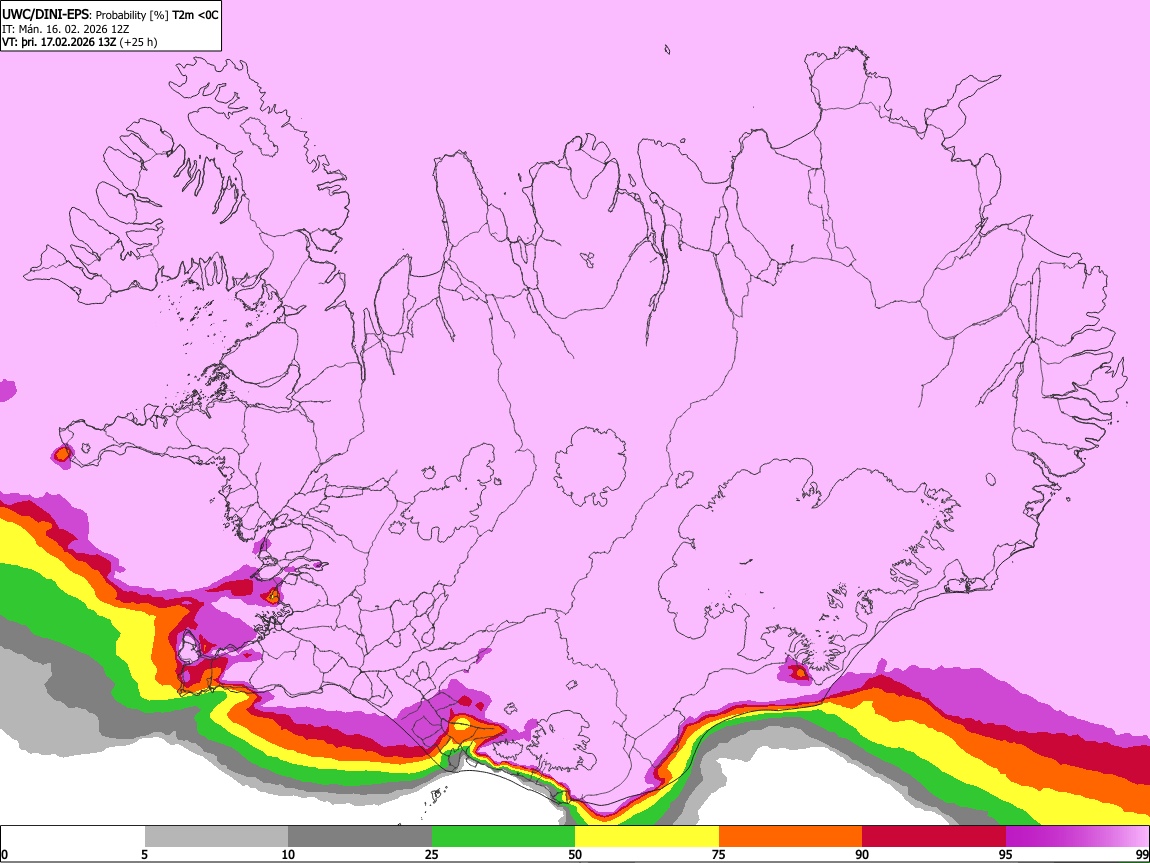Click the 'IT: Mán. 16. 02. 2026 12Z' line
This screenshot has width=1150, height=863.
click(x=65, y=29)
